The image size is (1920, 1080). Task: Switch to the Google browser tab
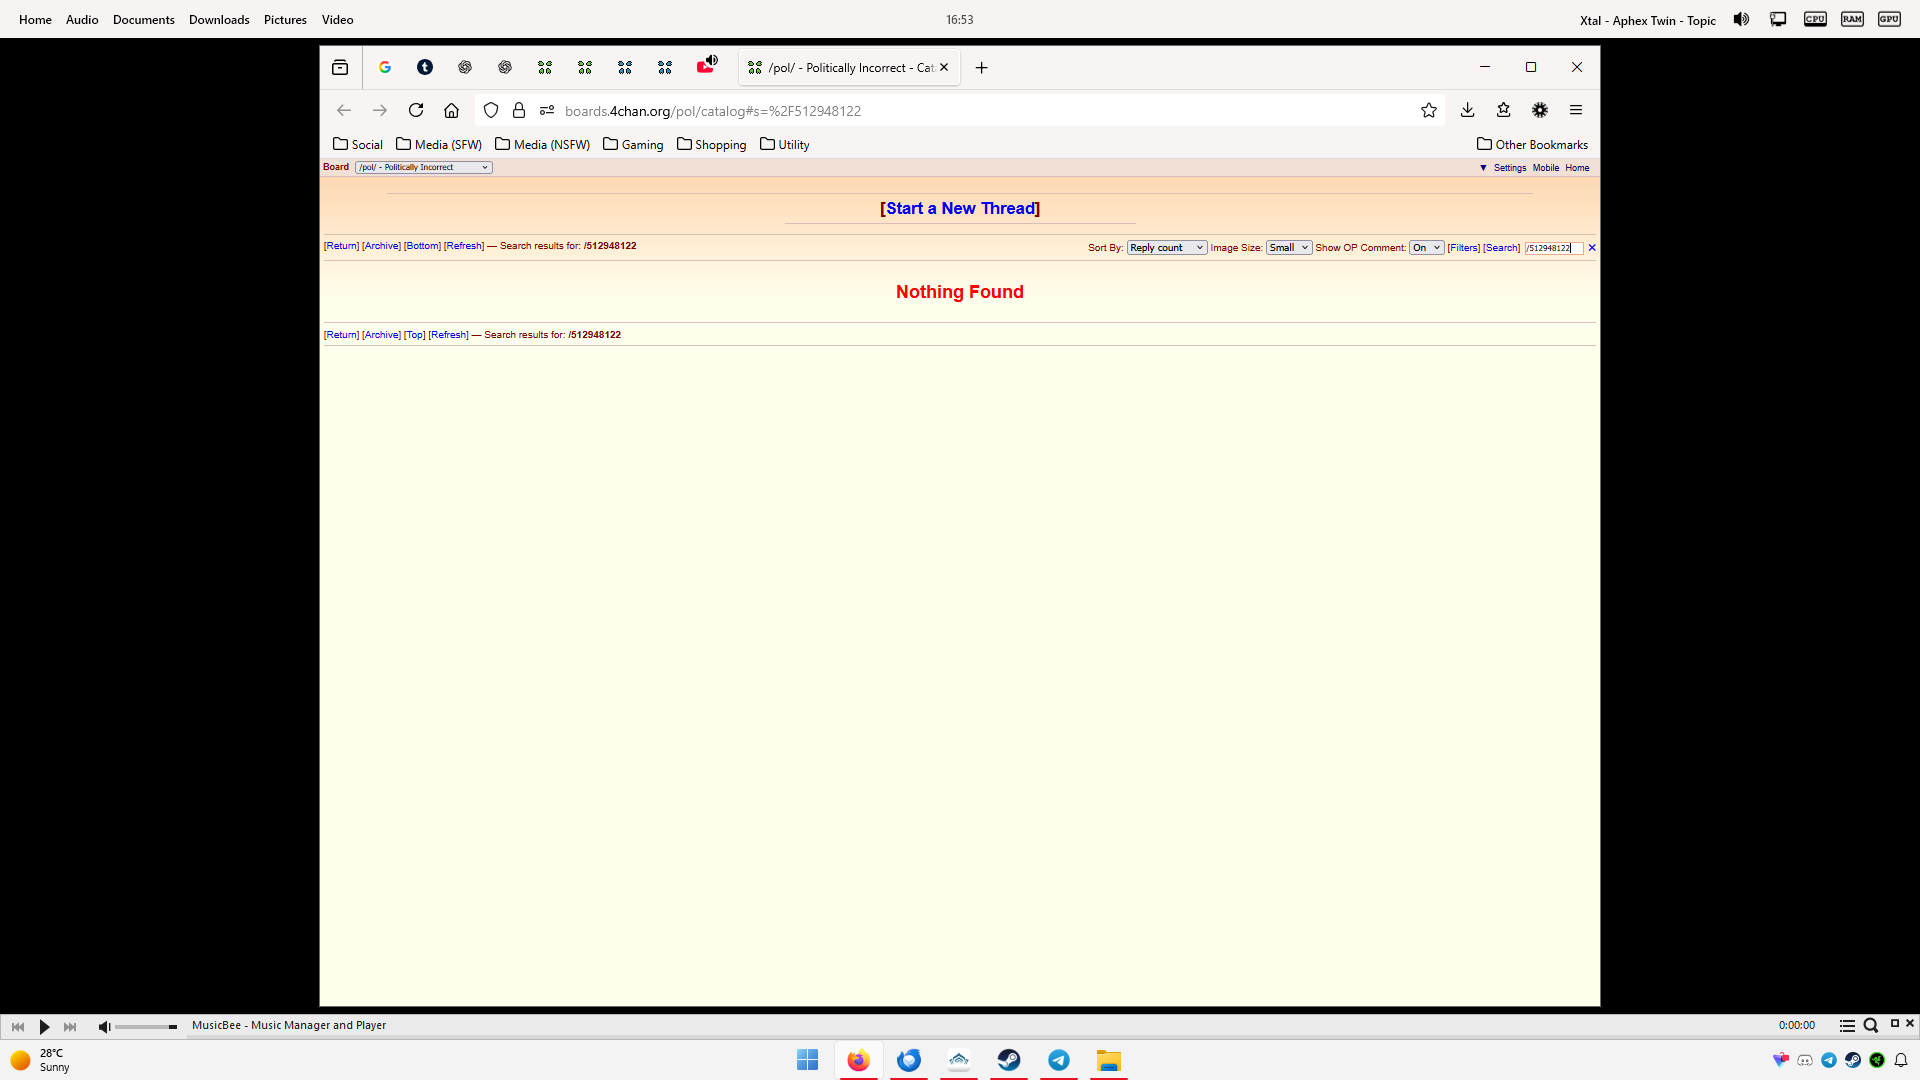[x=385, y=67]
